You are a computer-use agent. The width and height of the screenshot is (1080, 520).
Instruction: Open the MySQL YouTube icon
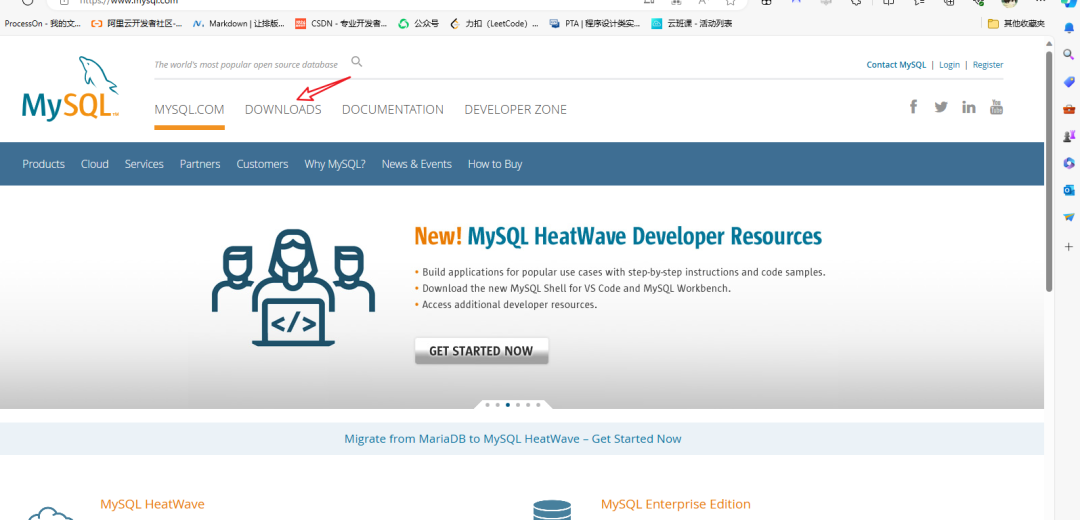click(996, 107)
